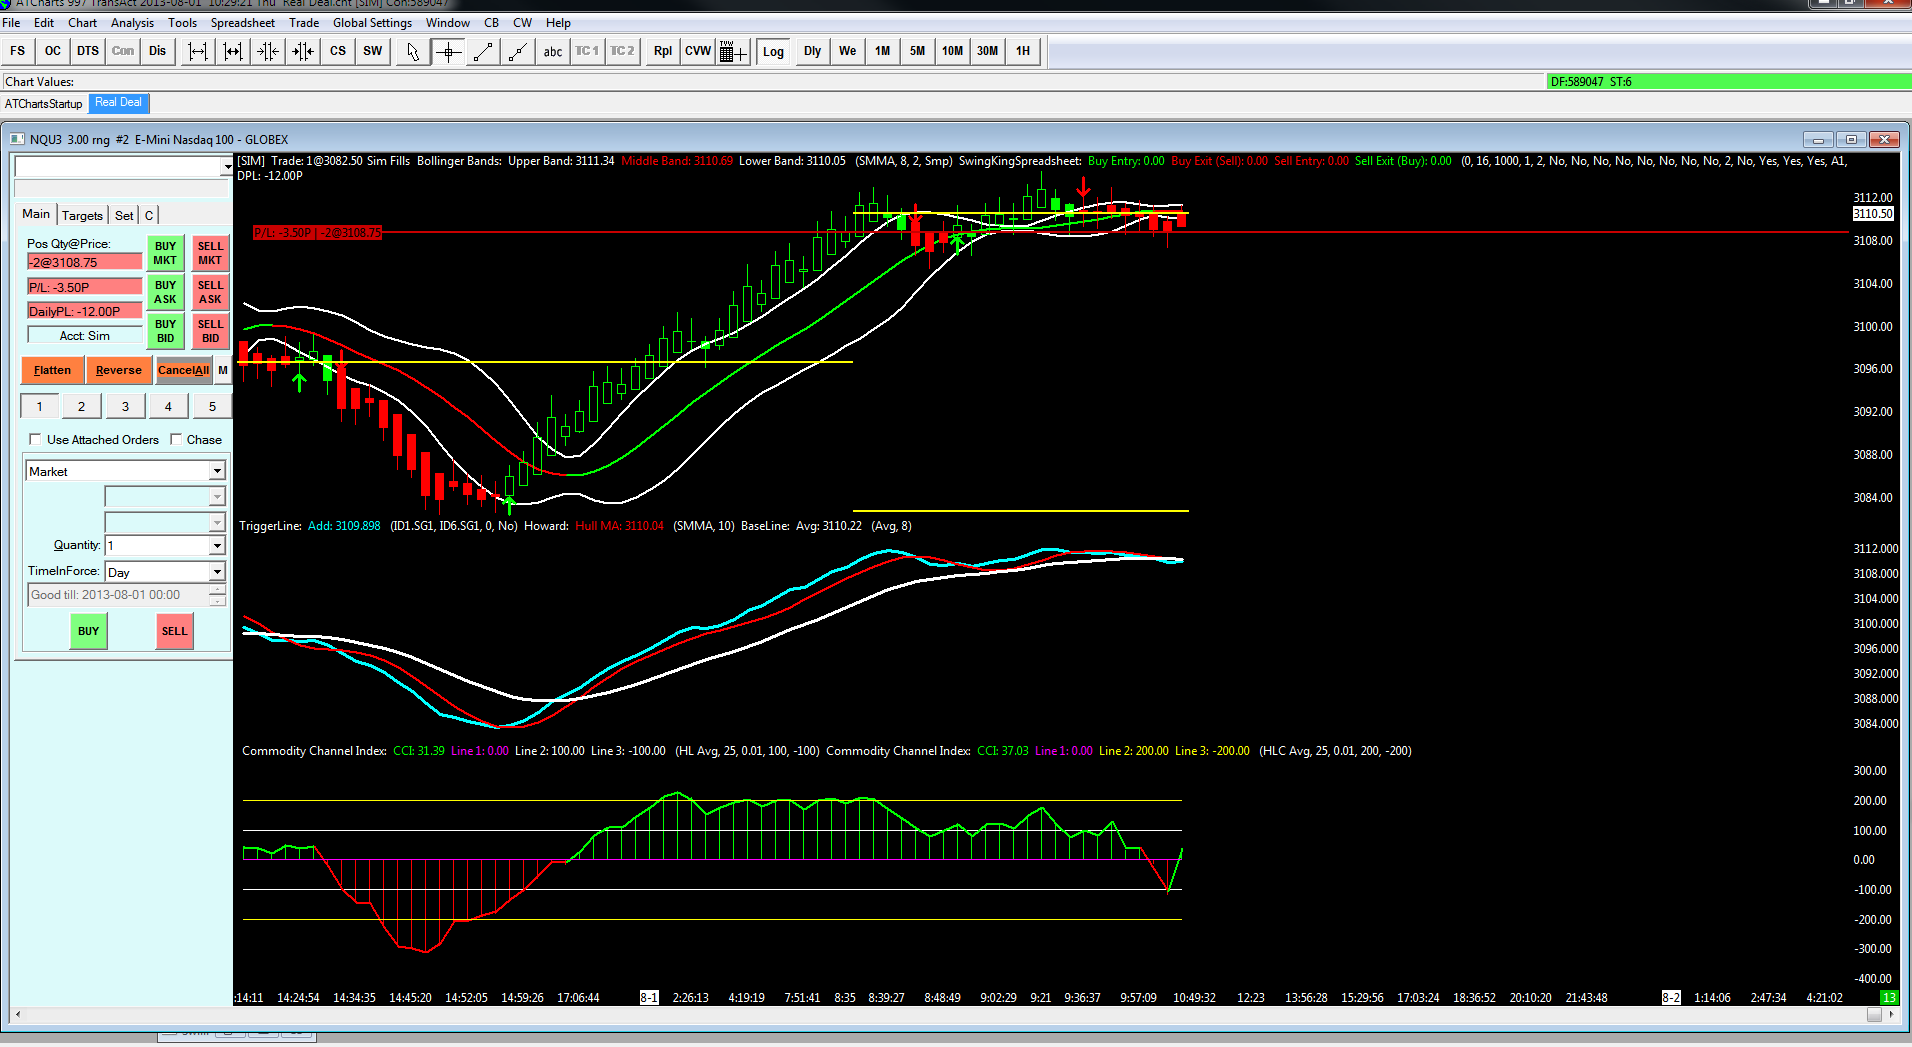The image size is (1912, 1047).
Task: Select the trend line drawing tool
Action: coord(483,52)
